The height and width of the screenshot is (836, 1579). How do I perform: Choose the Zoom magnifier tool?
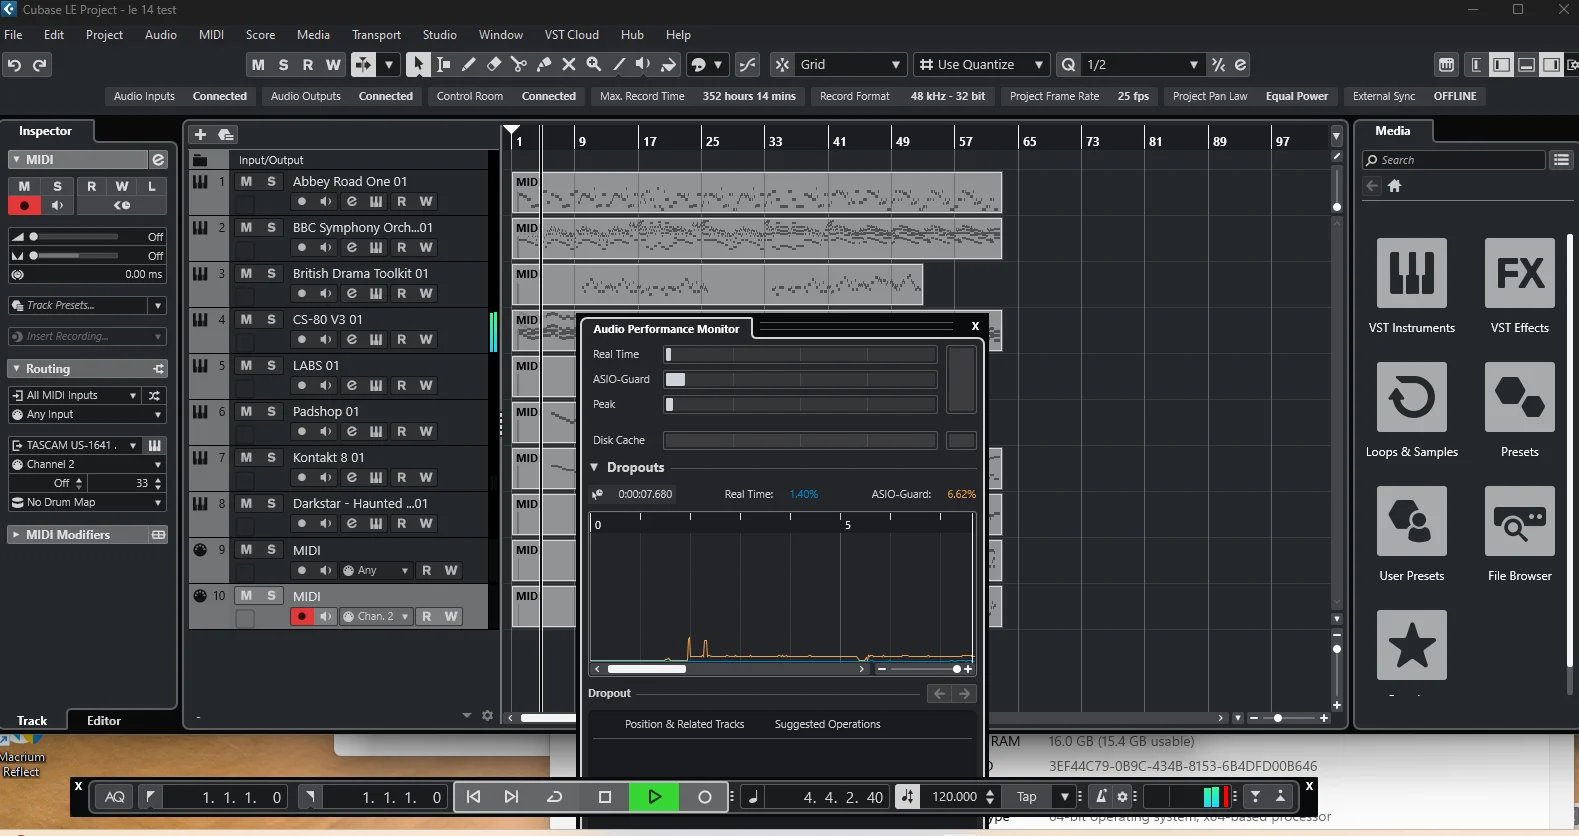click(x=594, y=65)
